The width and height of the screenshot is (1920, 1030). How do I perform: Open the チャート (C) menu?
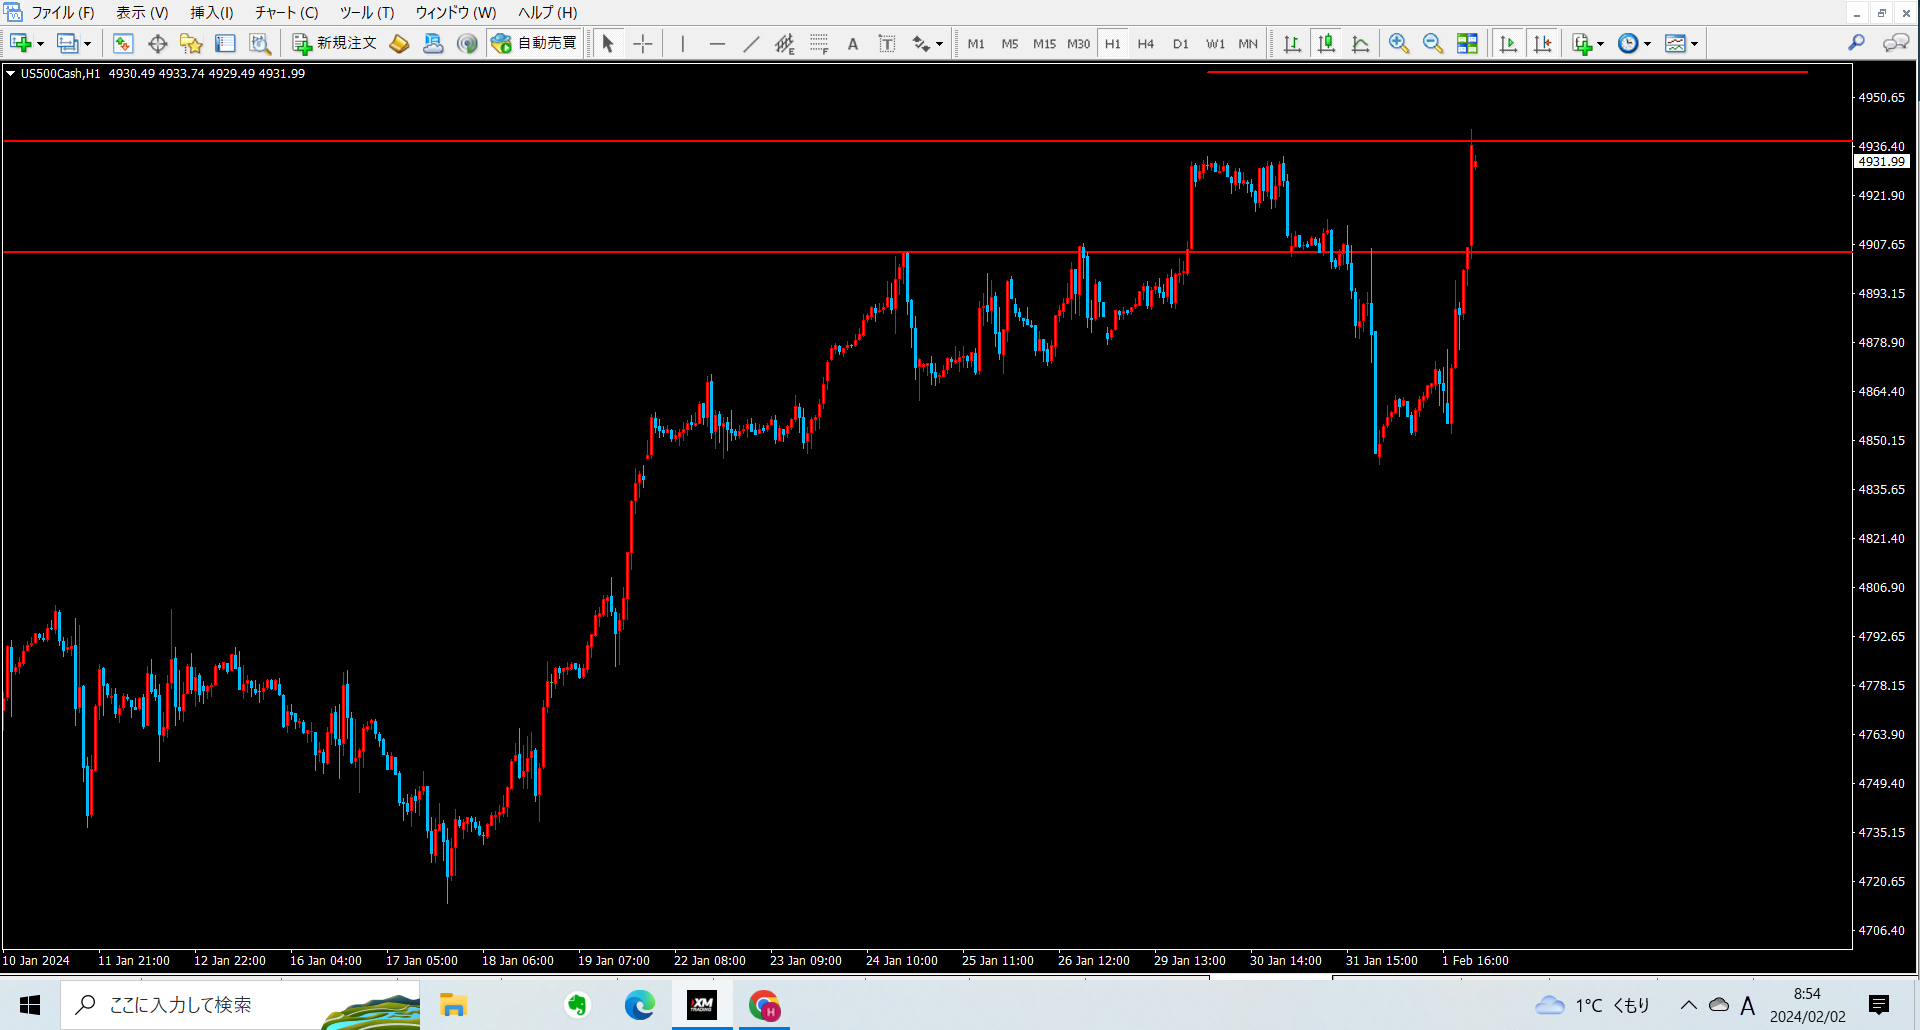click(286, 13)
